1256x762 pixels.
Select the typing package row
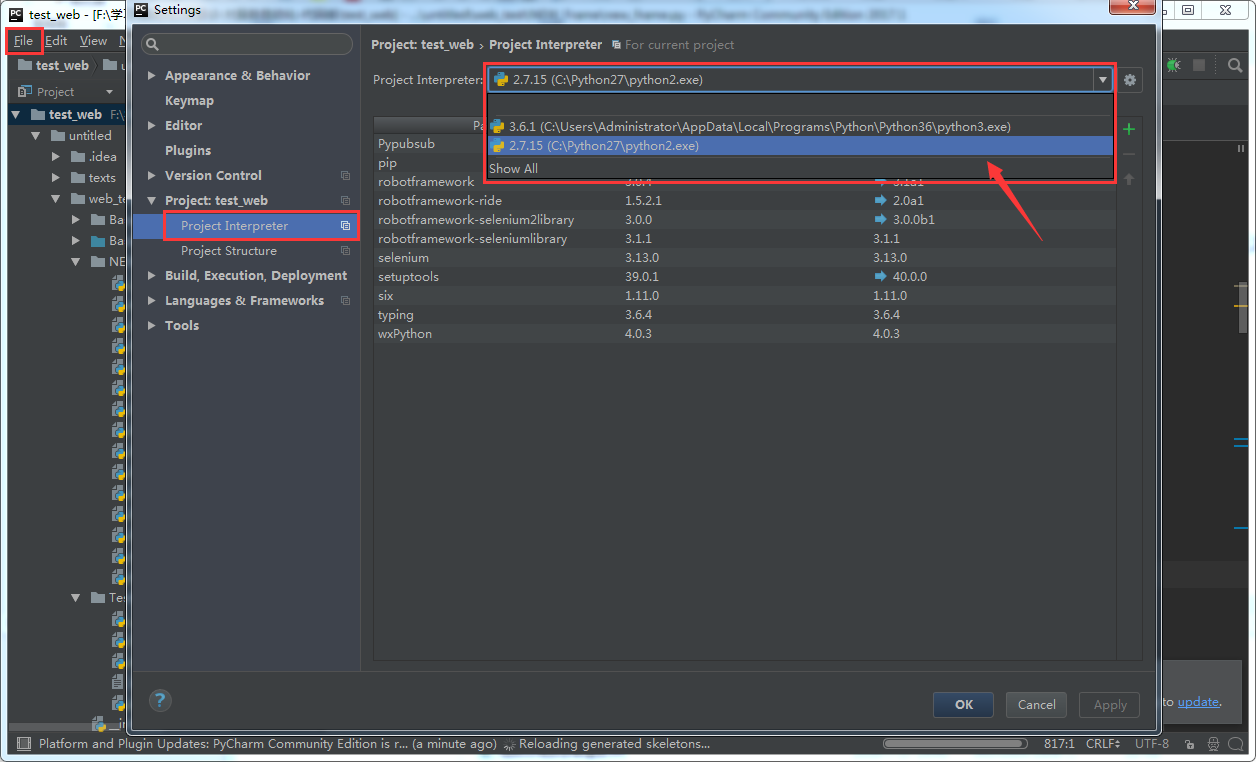[x=745, y=315]
